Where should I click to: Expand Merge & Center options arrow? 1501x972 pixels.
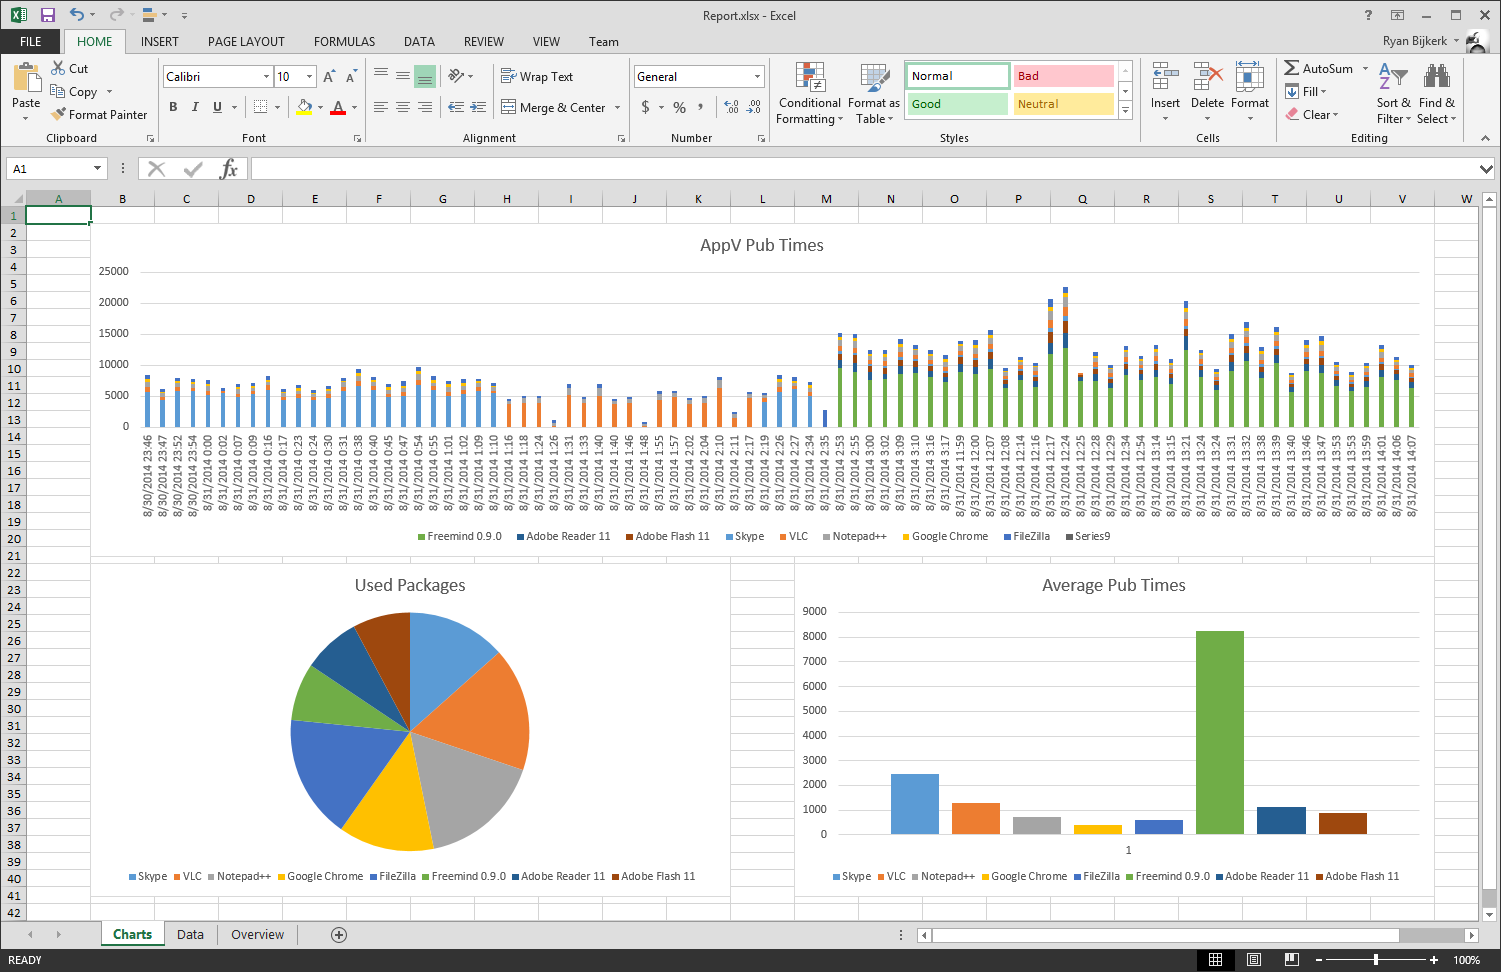tap(617, 107)
